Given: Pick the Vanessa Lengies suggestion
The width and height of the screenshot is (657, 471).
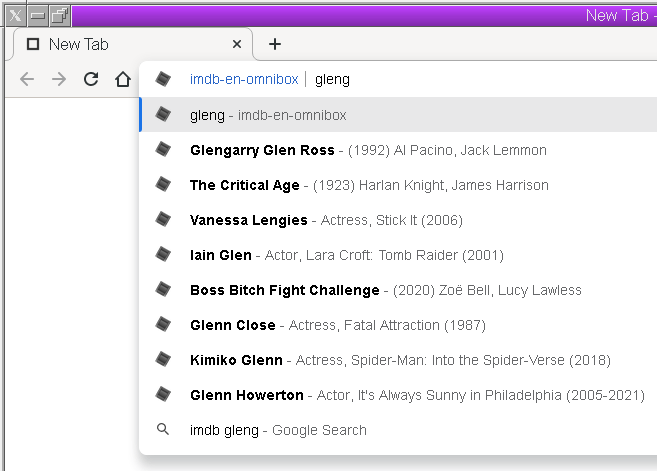Looking at the screenshot, I should click(x=398, y=220).
